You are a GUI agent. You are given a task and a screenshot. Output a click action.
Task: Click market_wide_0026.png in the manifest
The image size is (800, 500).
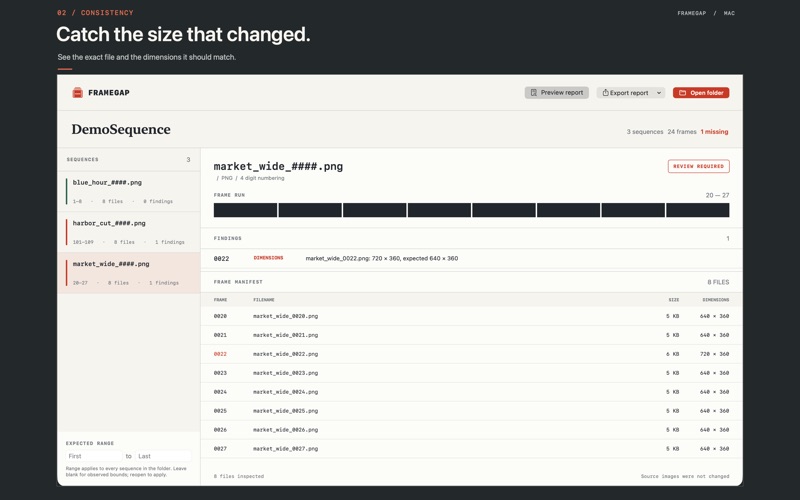click(x=285, y=430)
